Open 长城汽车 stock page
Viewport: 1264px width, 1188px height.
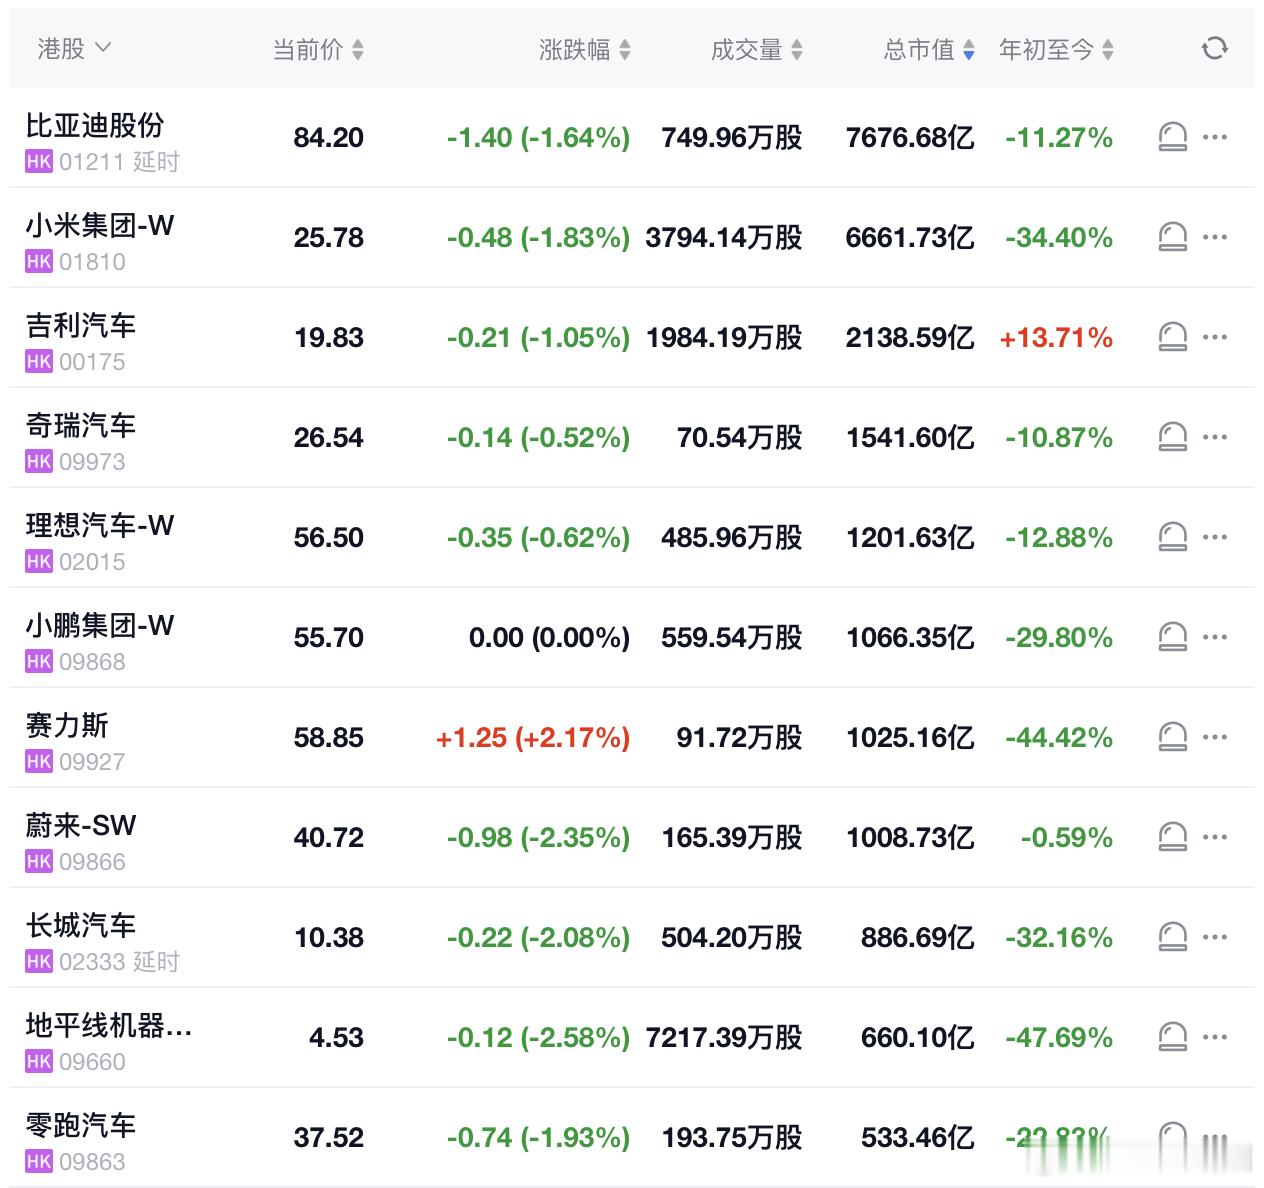(x=81, y=925)
